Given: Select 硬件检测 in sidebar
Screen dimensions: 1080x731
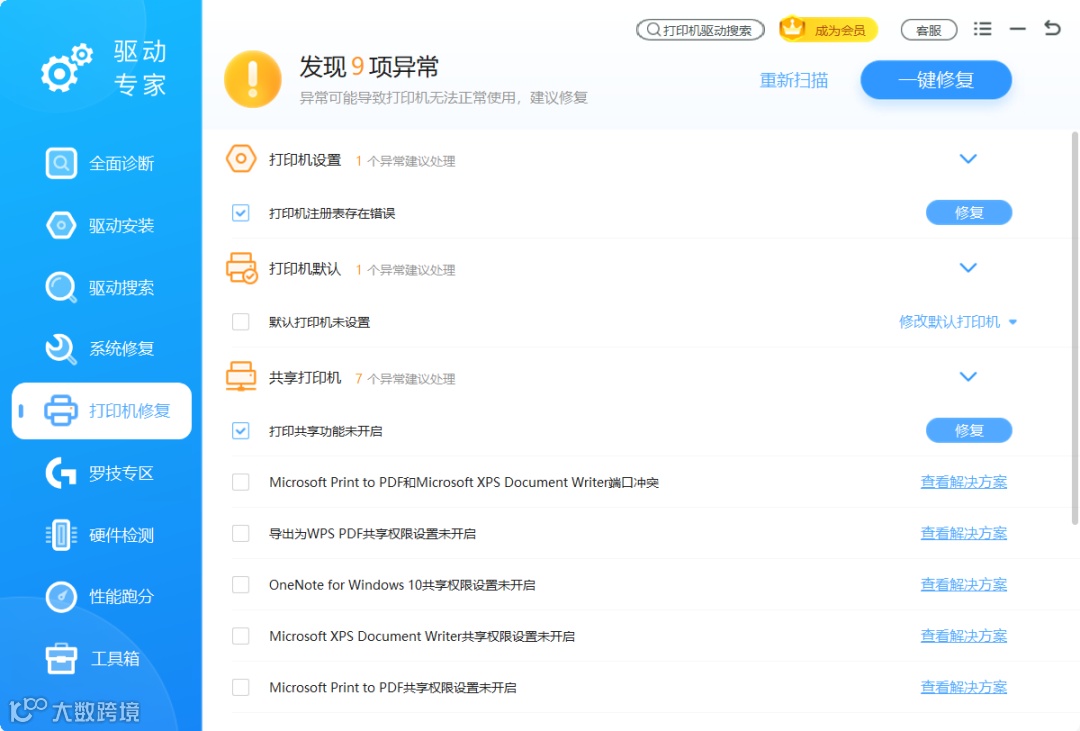Looking at the screenshot, I should pos(100,535).
